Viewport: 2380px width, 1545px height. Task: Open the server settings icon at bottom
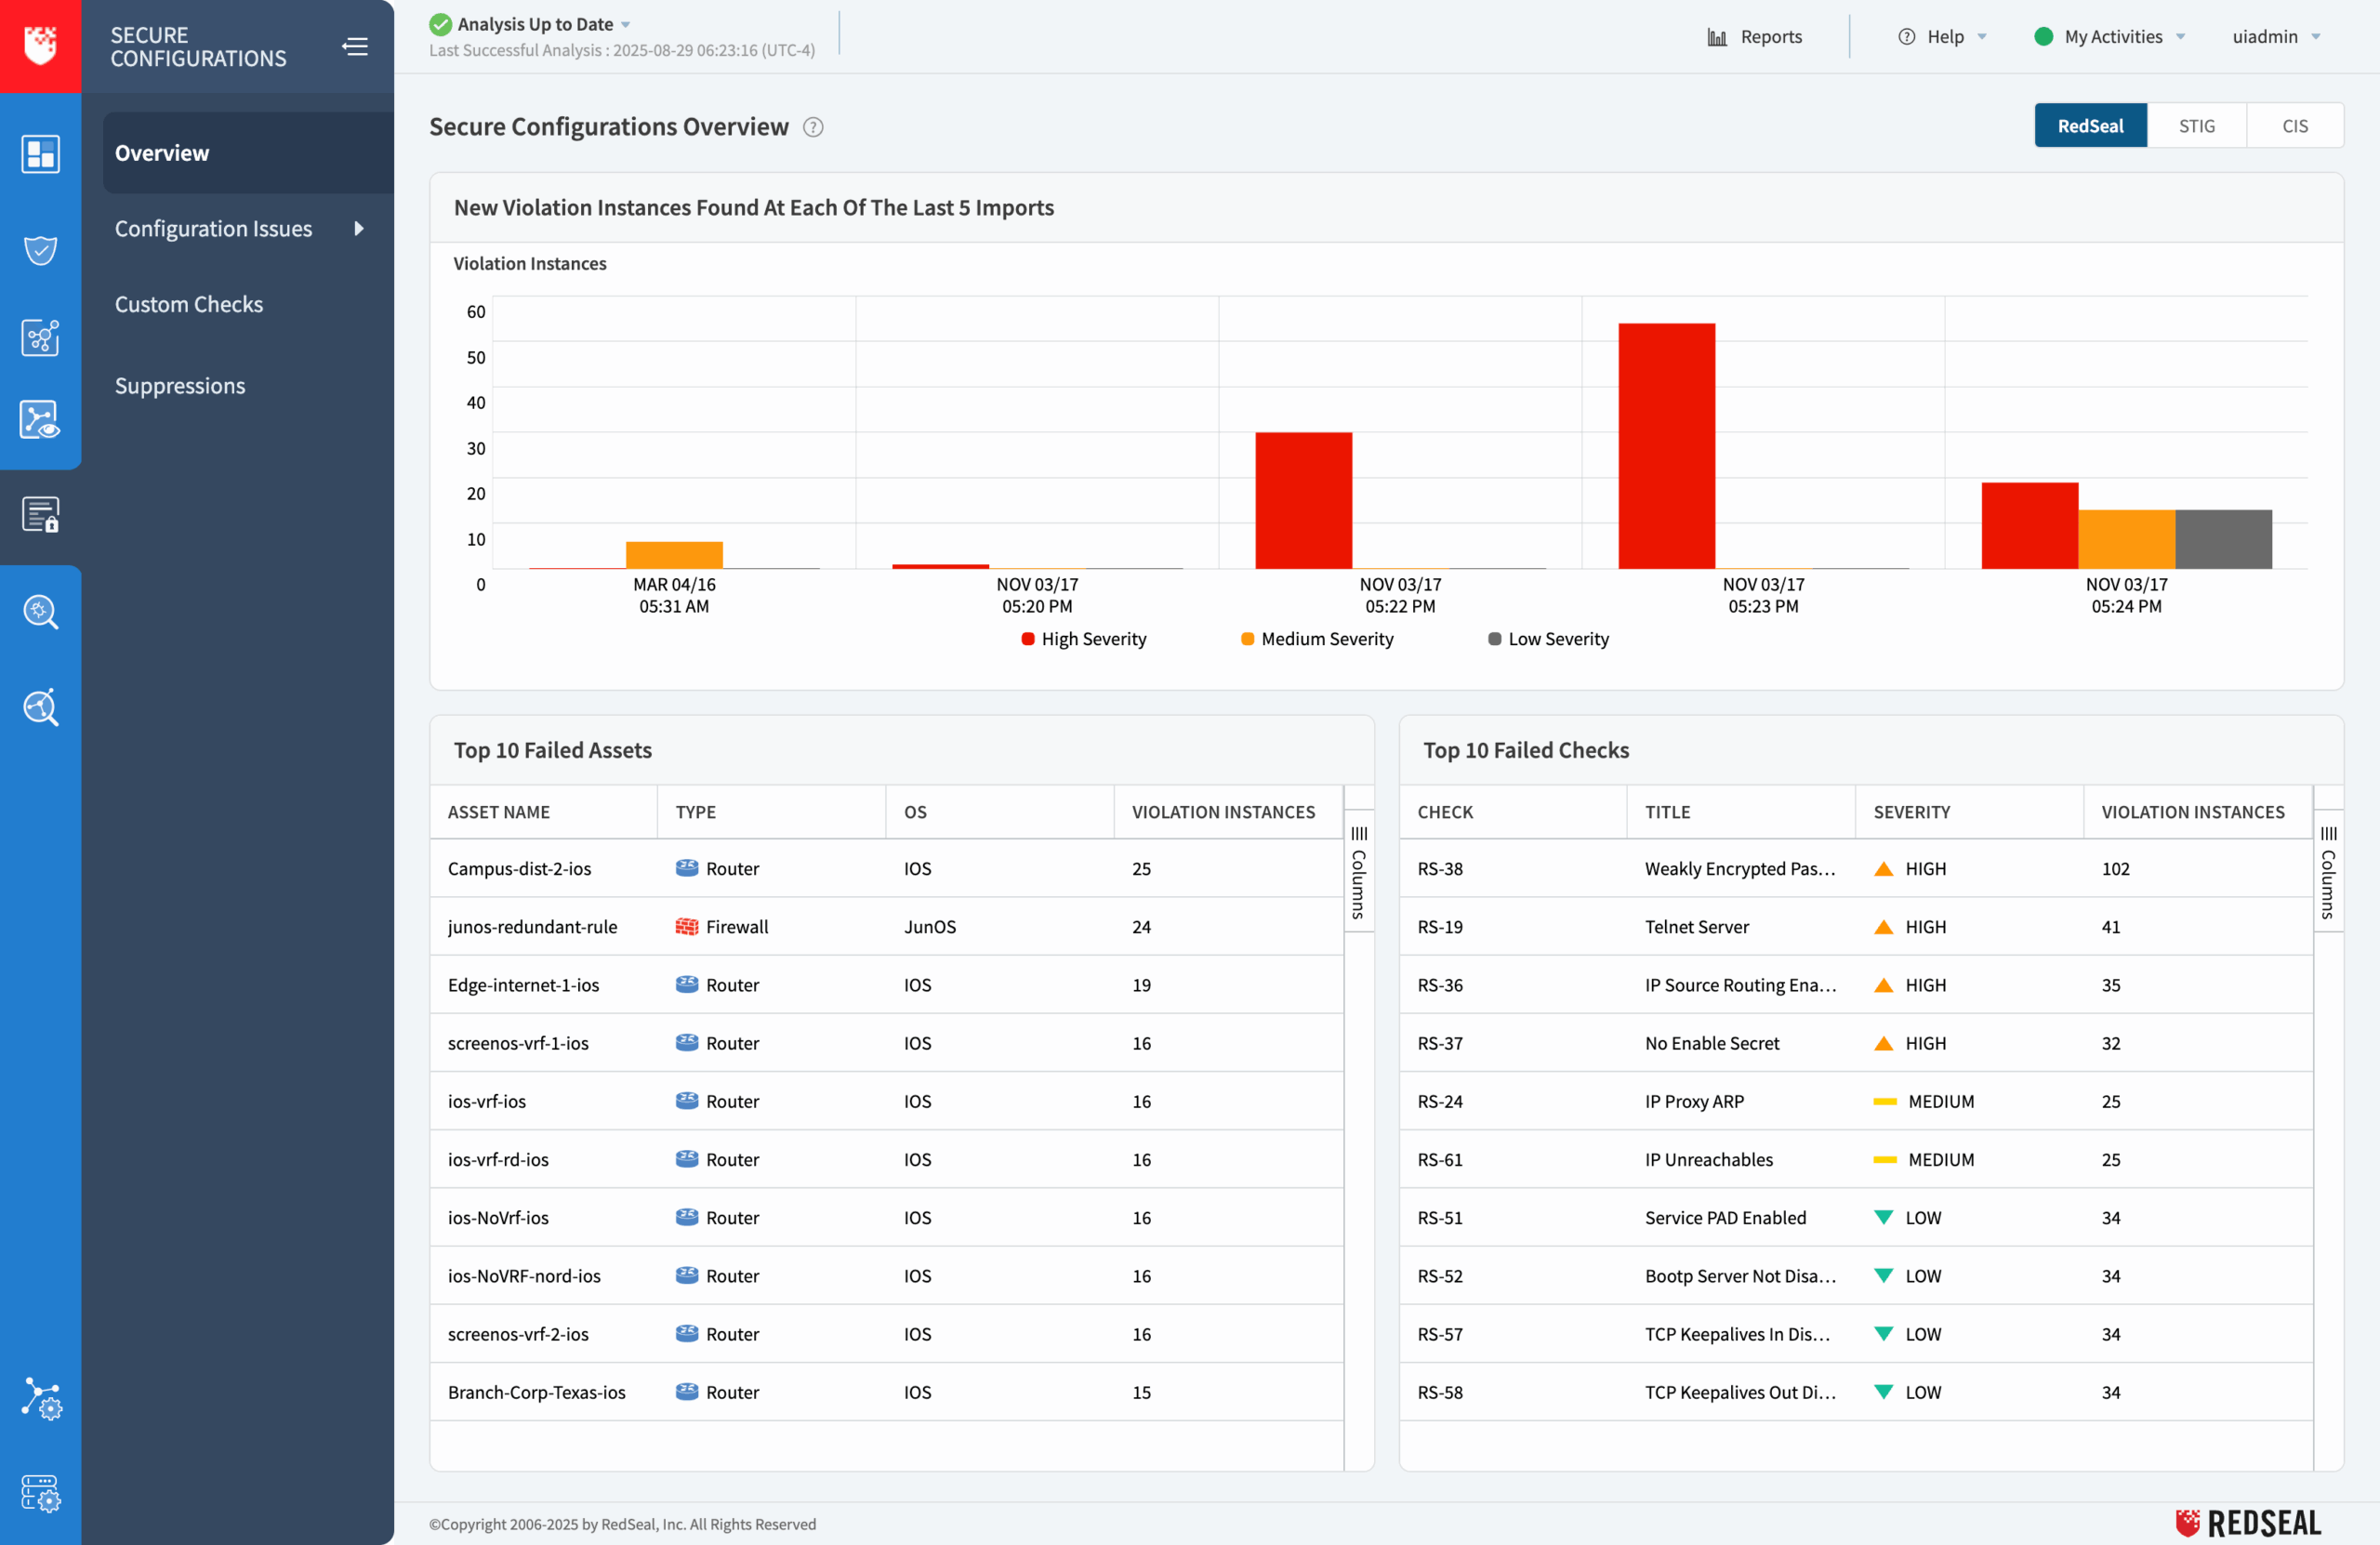[41, 1493]
